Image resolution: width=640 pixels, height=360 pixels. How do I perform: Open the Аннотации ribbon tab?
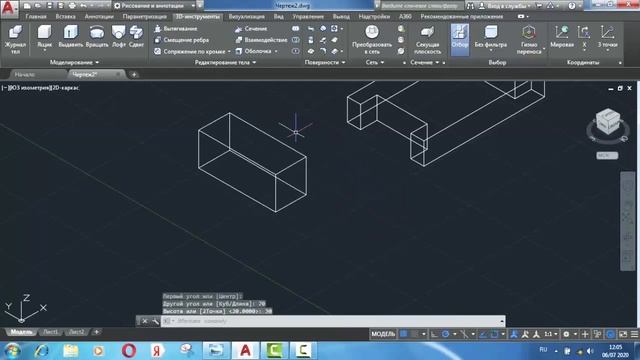click(x=99, y=17)
